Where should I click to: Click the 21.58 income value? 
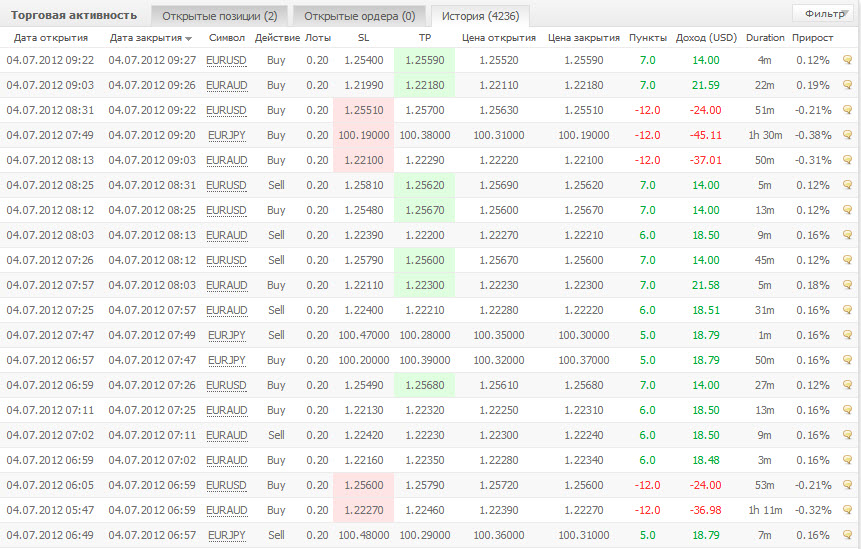click(x=706, y=285)
